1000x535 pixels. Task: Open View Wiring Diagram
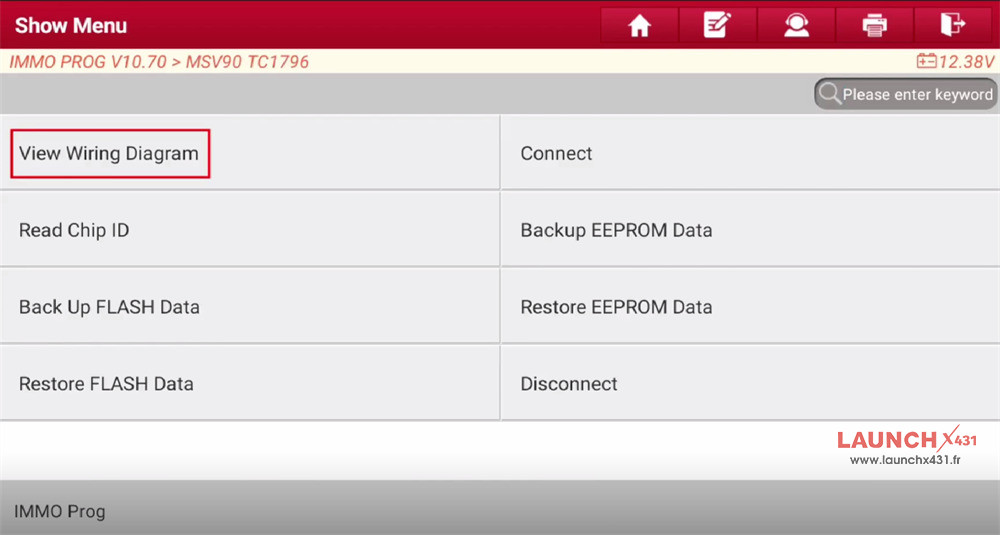109,154
